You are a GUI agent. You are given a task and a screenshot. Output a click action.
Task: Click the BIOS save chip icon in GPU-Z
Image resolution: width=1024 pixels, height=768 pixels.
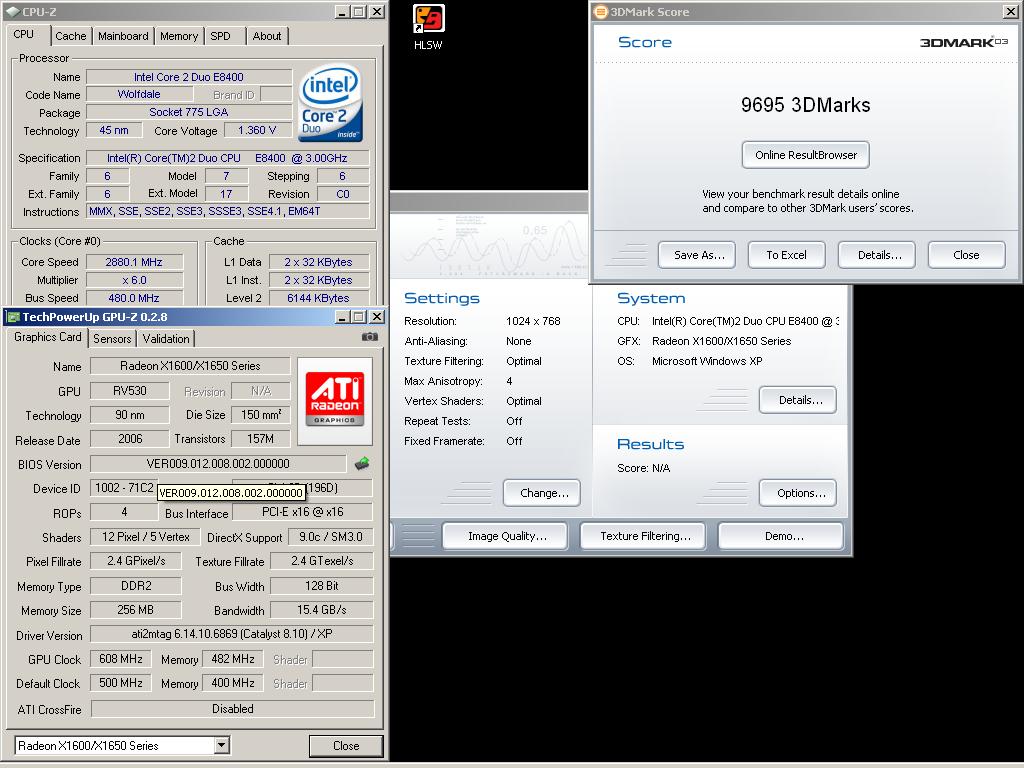pyautogui.click(x=362, y=464)
